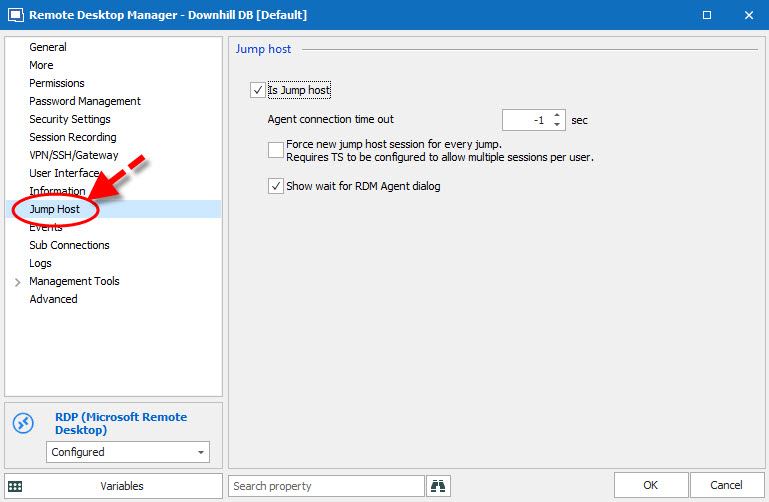Click the Variables grid icon

tap(15, 486)
